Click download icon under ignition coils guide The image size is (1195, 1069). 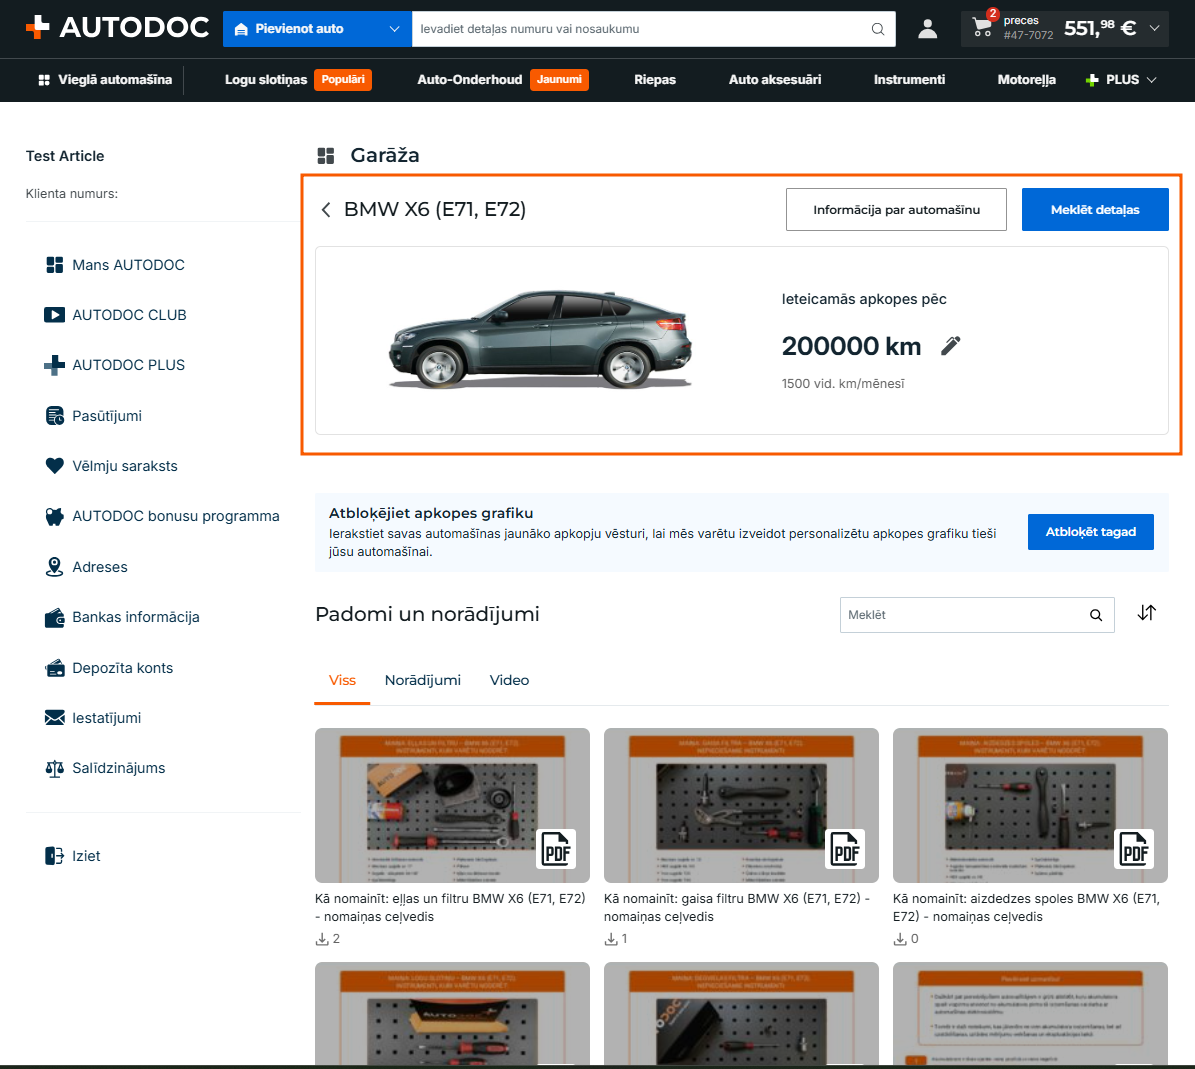pos(899,939)
